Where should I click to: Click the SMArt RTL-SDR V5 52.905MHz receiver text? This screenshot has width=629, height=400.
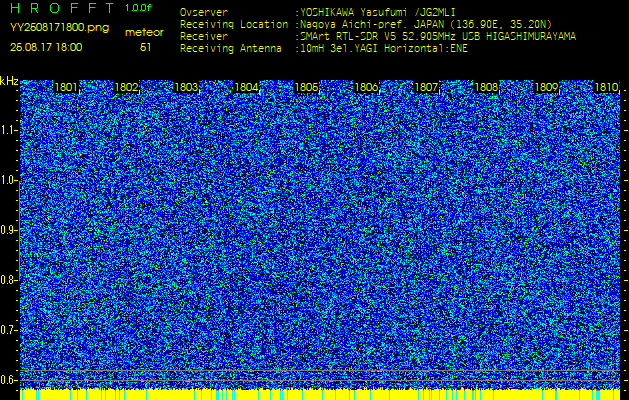[438, 37]
